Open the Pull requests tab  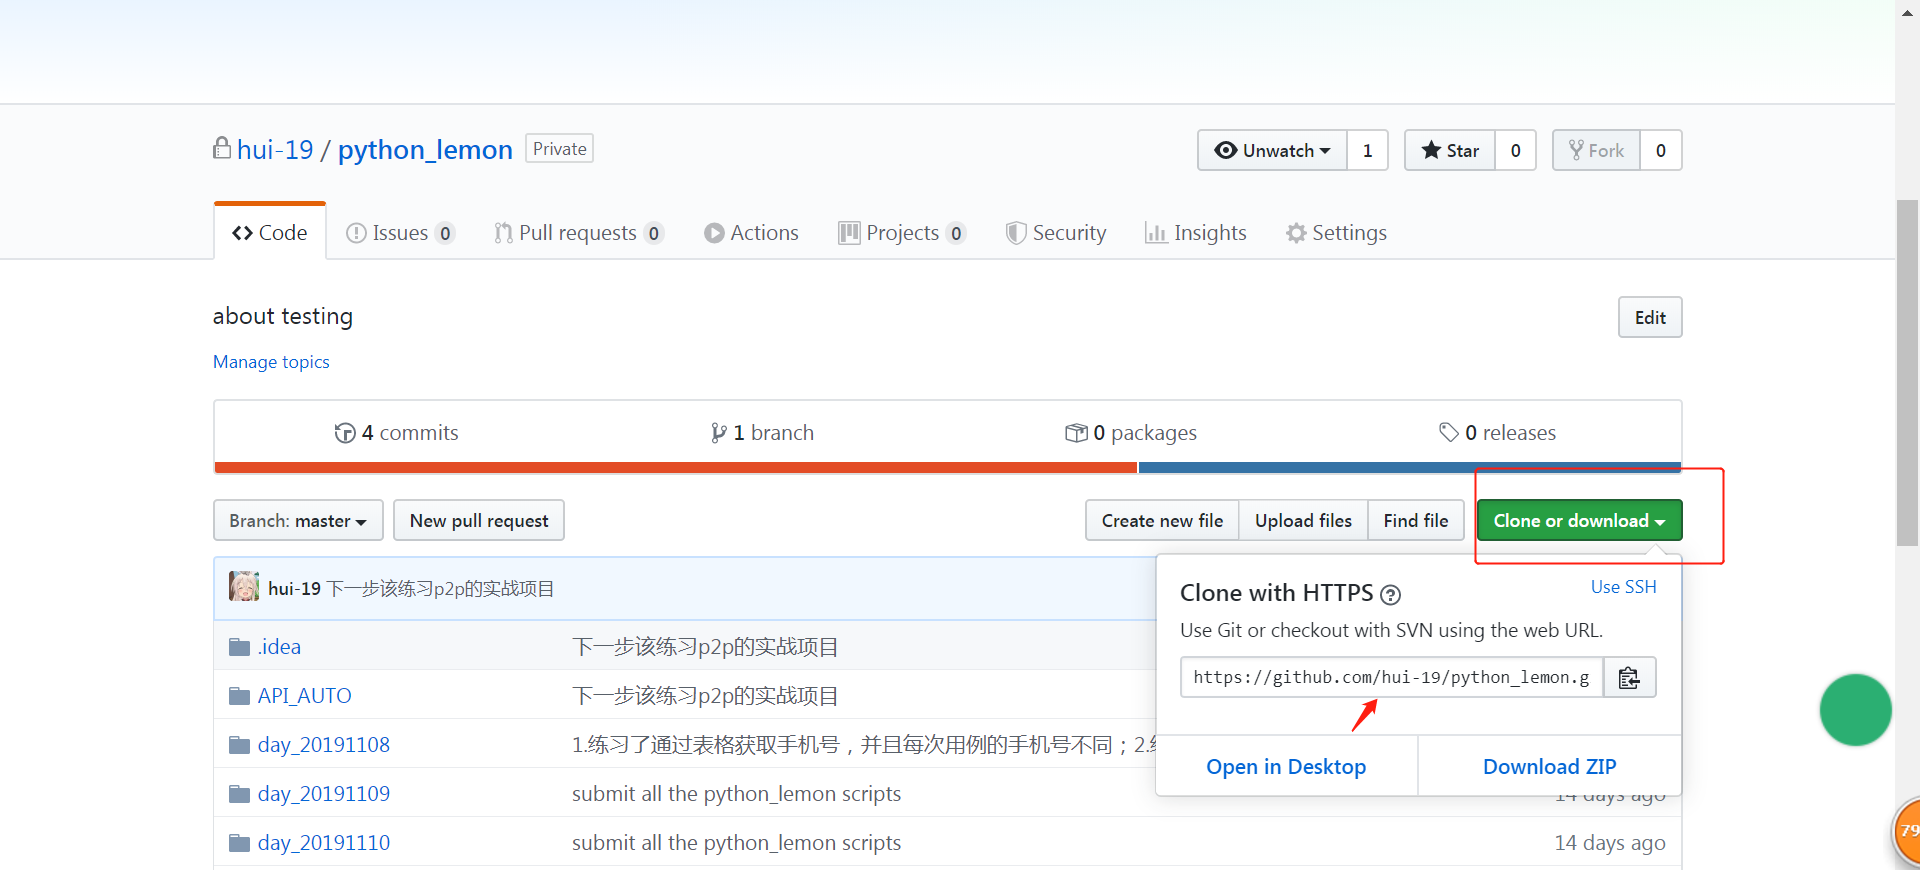[x=578, y=233]
